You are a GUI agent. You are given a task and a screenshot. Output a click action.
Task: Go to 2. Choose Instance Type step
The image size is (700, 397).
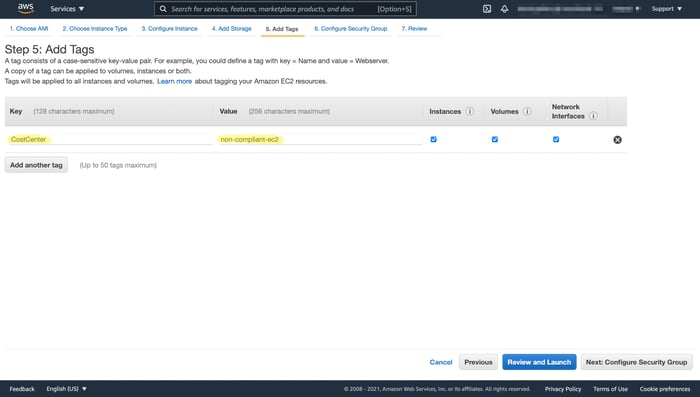coord(95,29)
